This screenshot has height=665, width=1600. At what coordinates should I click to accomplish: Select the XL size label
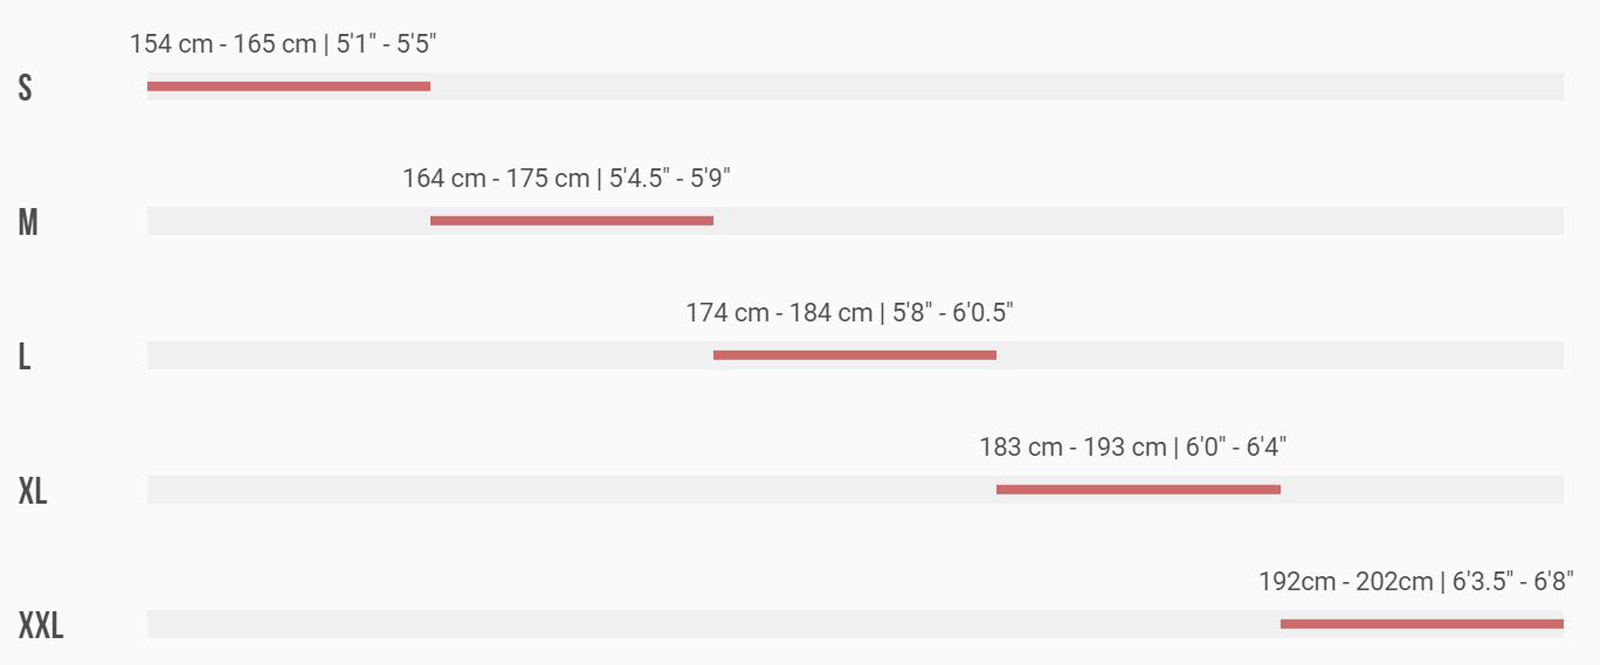[x=32, y=490]
